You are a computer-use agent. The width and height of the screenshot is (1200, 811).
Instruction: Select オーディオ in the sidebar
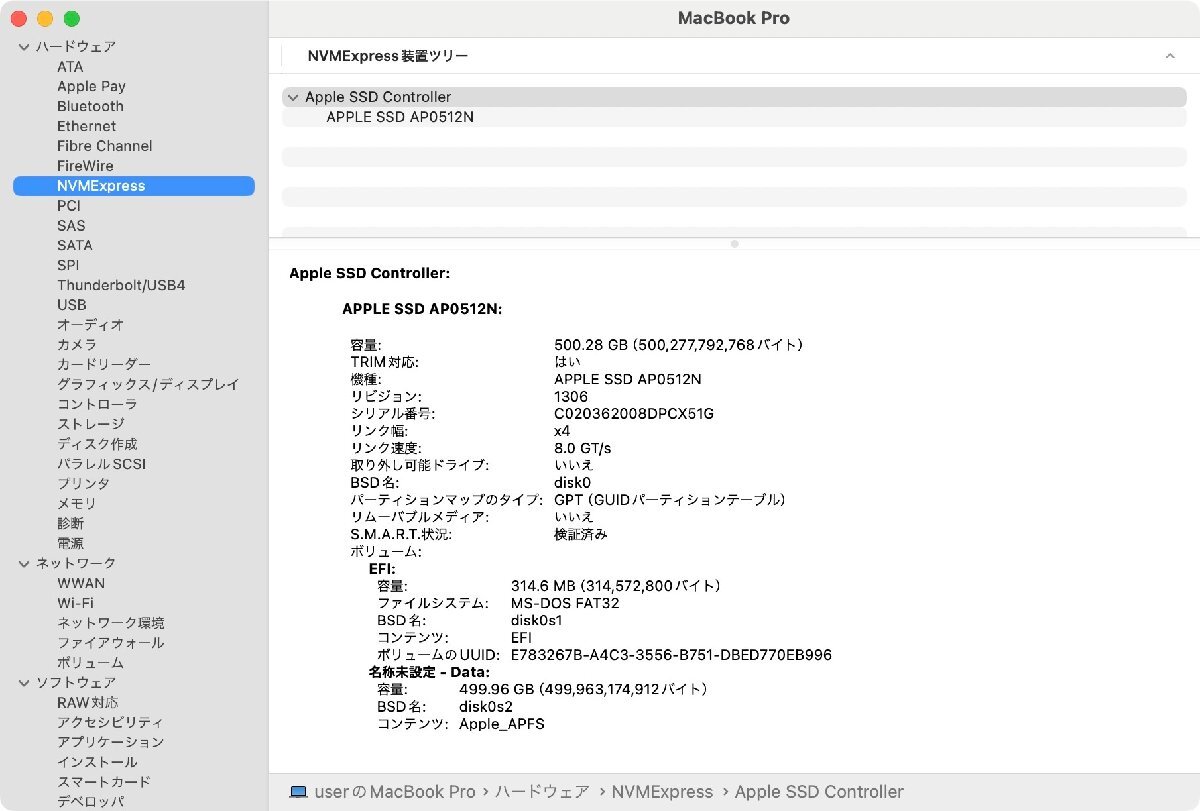(90, 325)
